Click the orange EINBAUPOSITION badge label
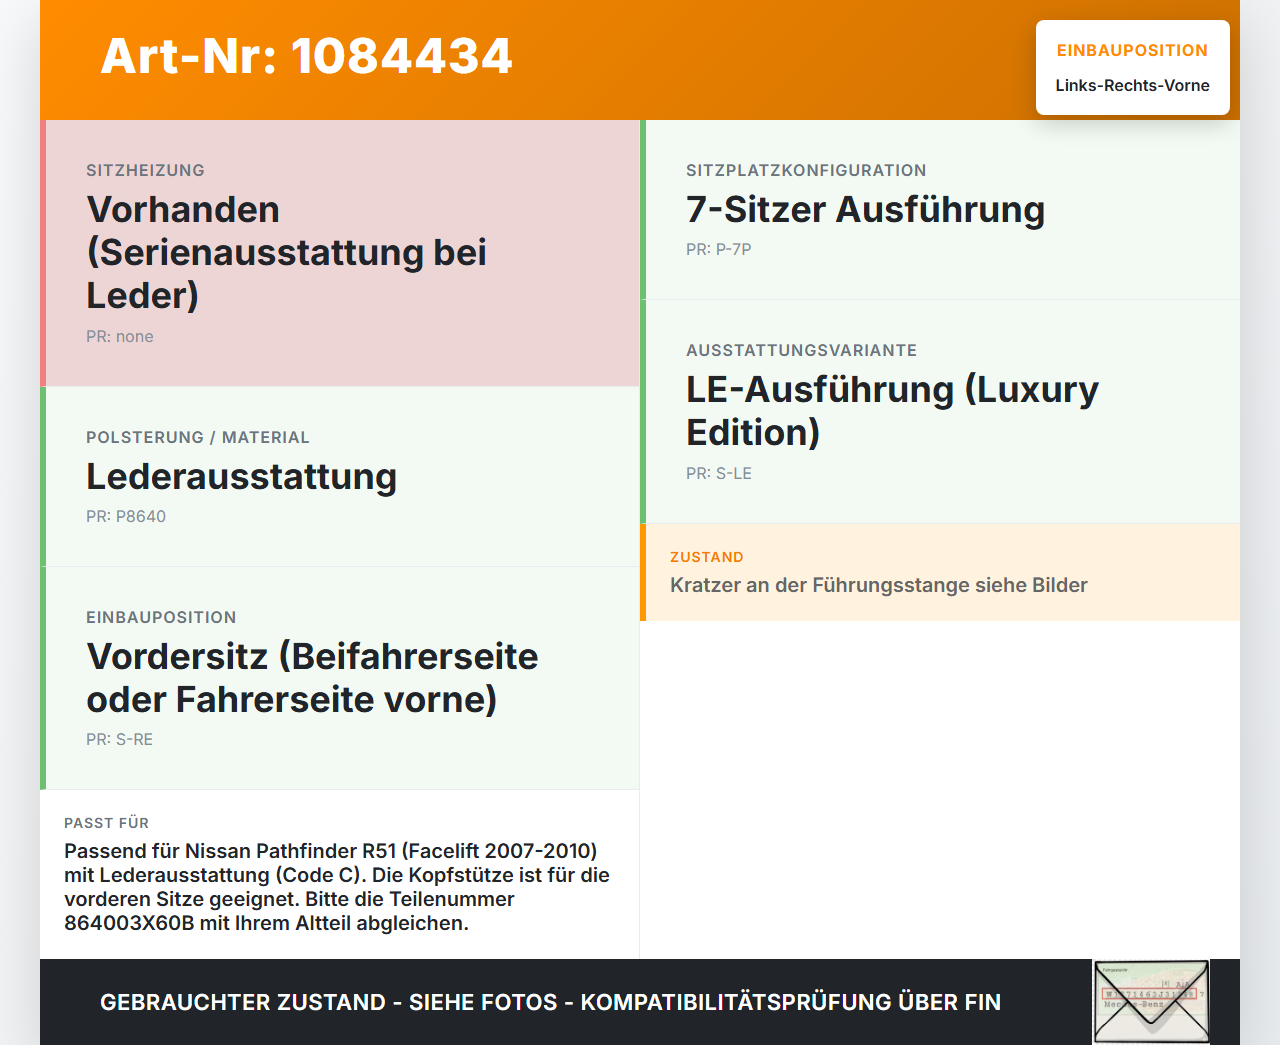 coord(1132,51)
